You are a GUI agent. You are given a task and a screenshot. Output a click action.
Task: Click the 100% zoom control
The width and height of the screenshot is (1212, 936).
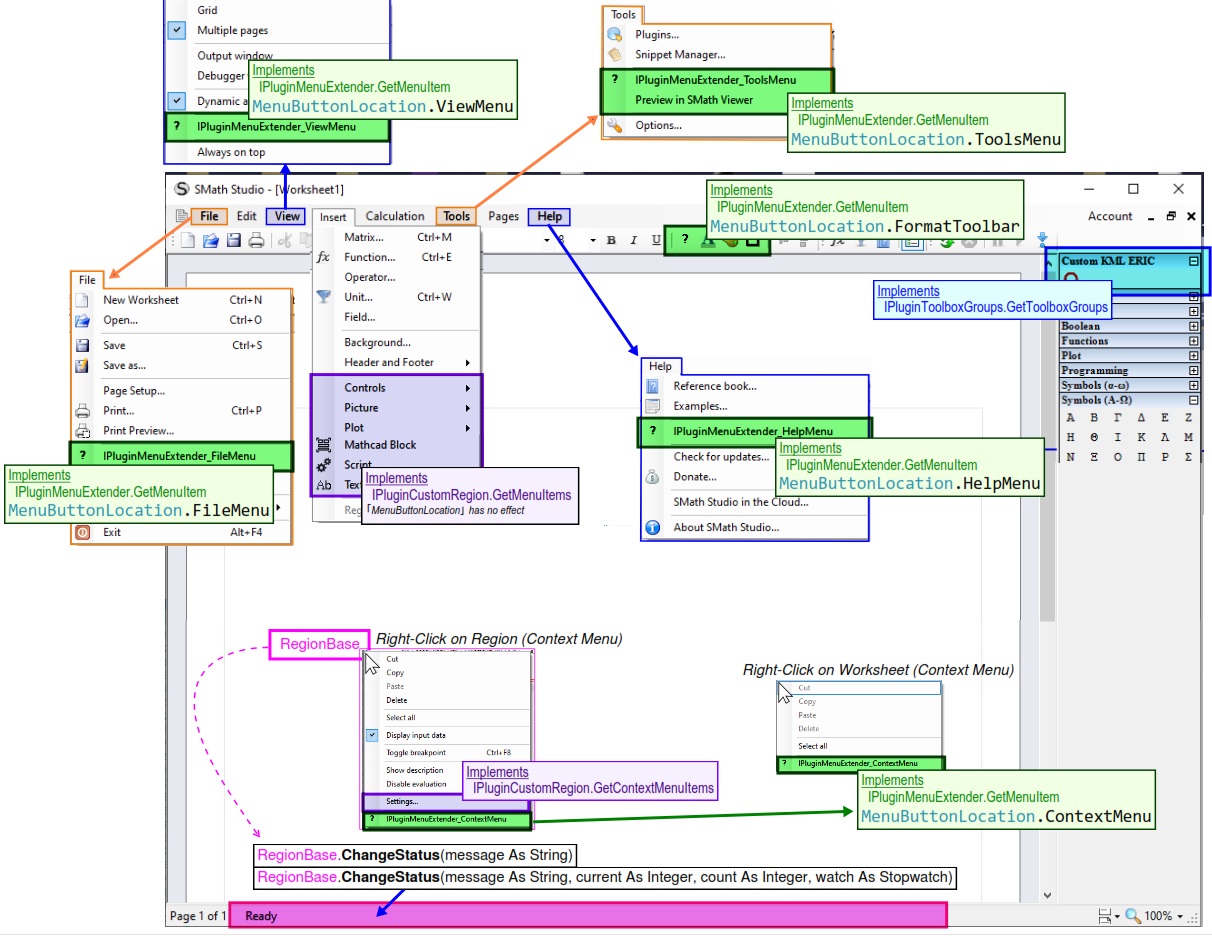pyautogui.click(x=1158, y=915)
